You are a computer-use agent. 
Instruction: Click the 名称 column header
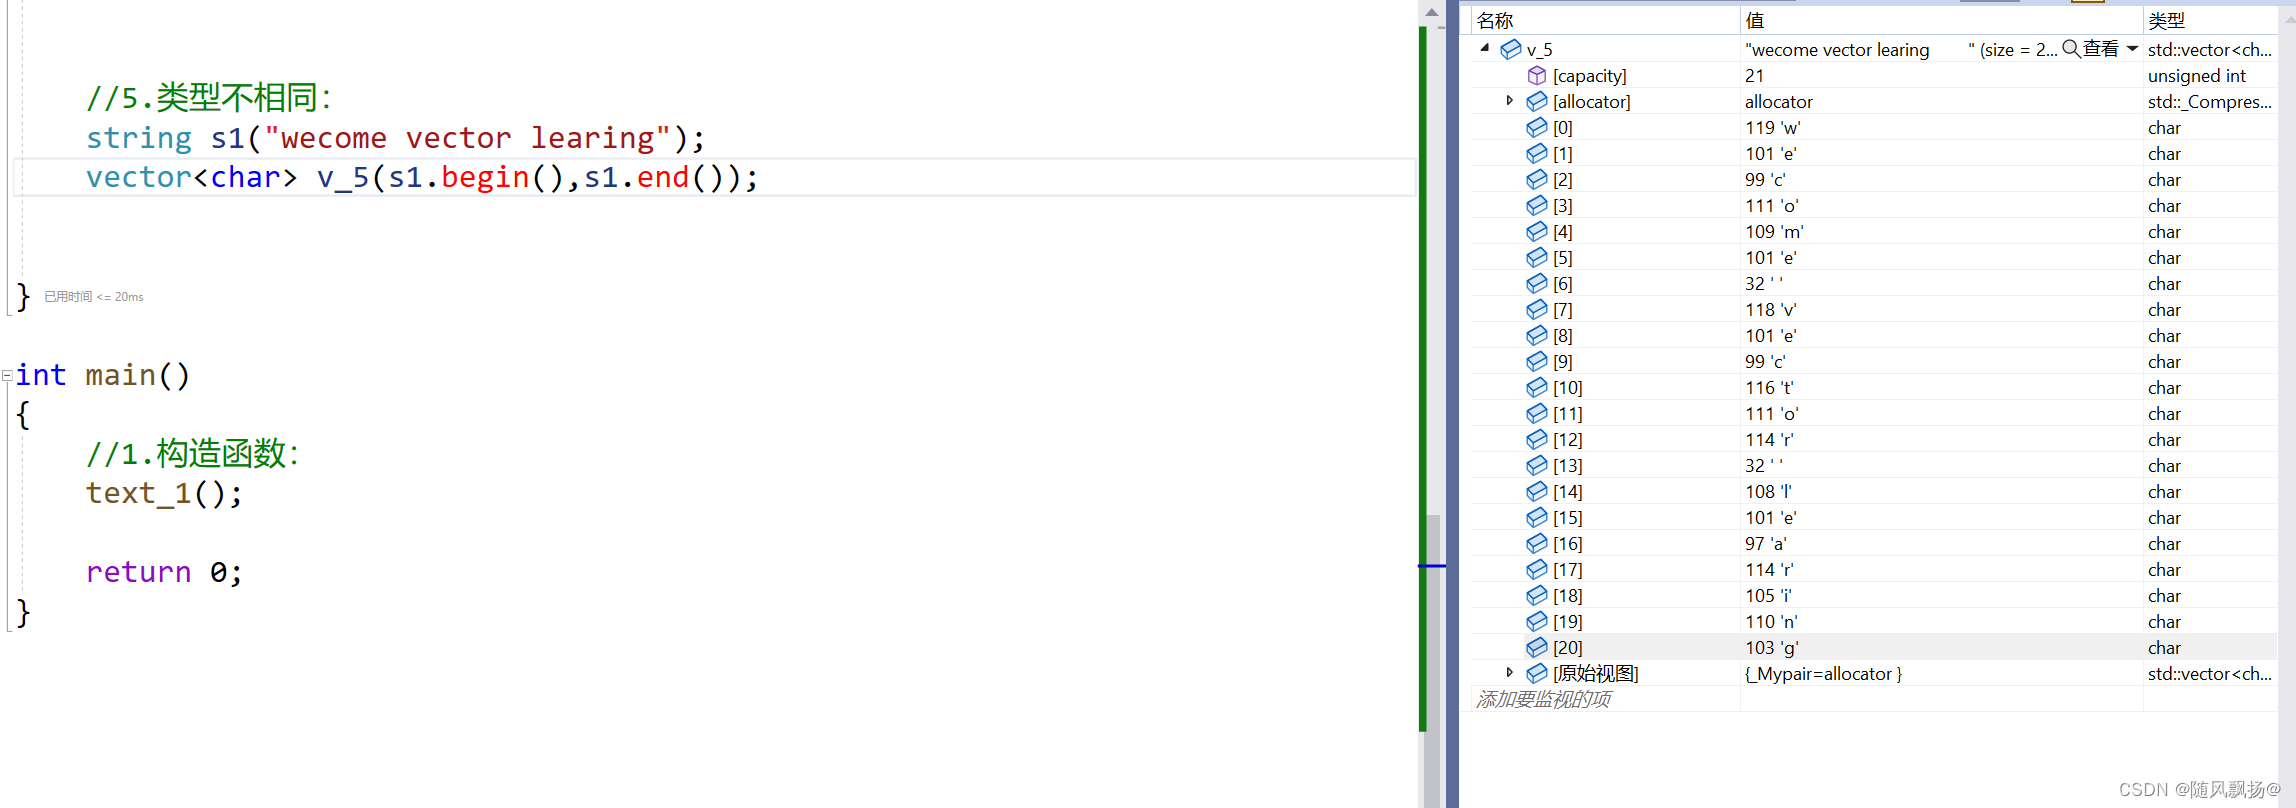pyautogui.click(x=1605, y=20)
